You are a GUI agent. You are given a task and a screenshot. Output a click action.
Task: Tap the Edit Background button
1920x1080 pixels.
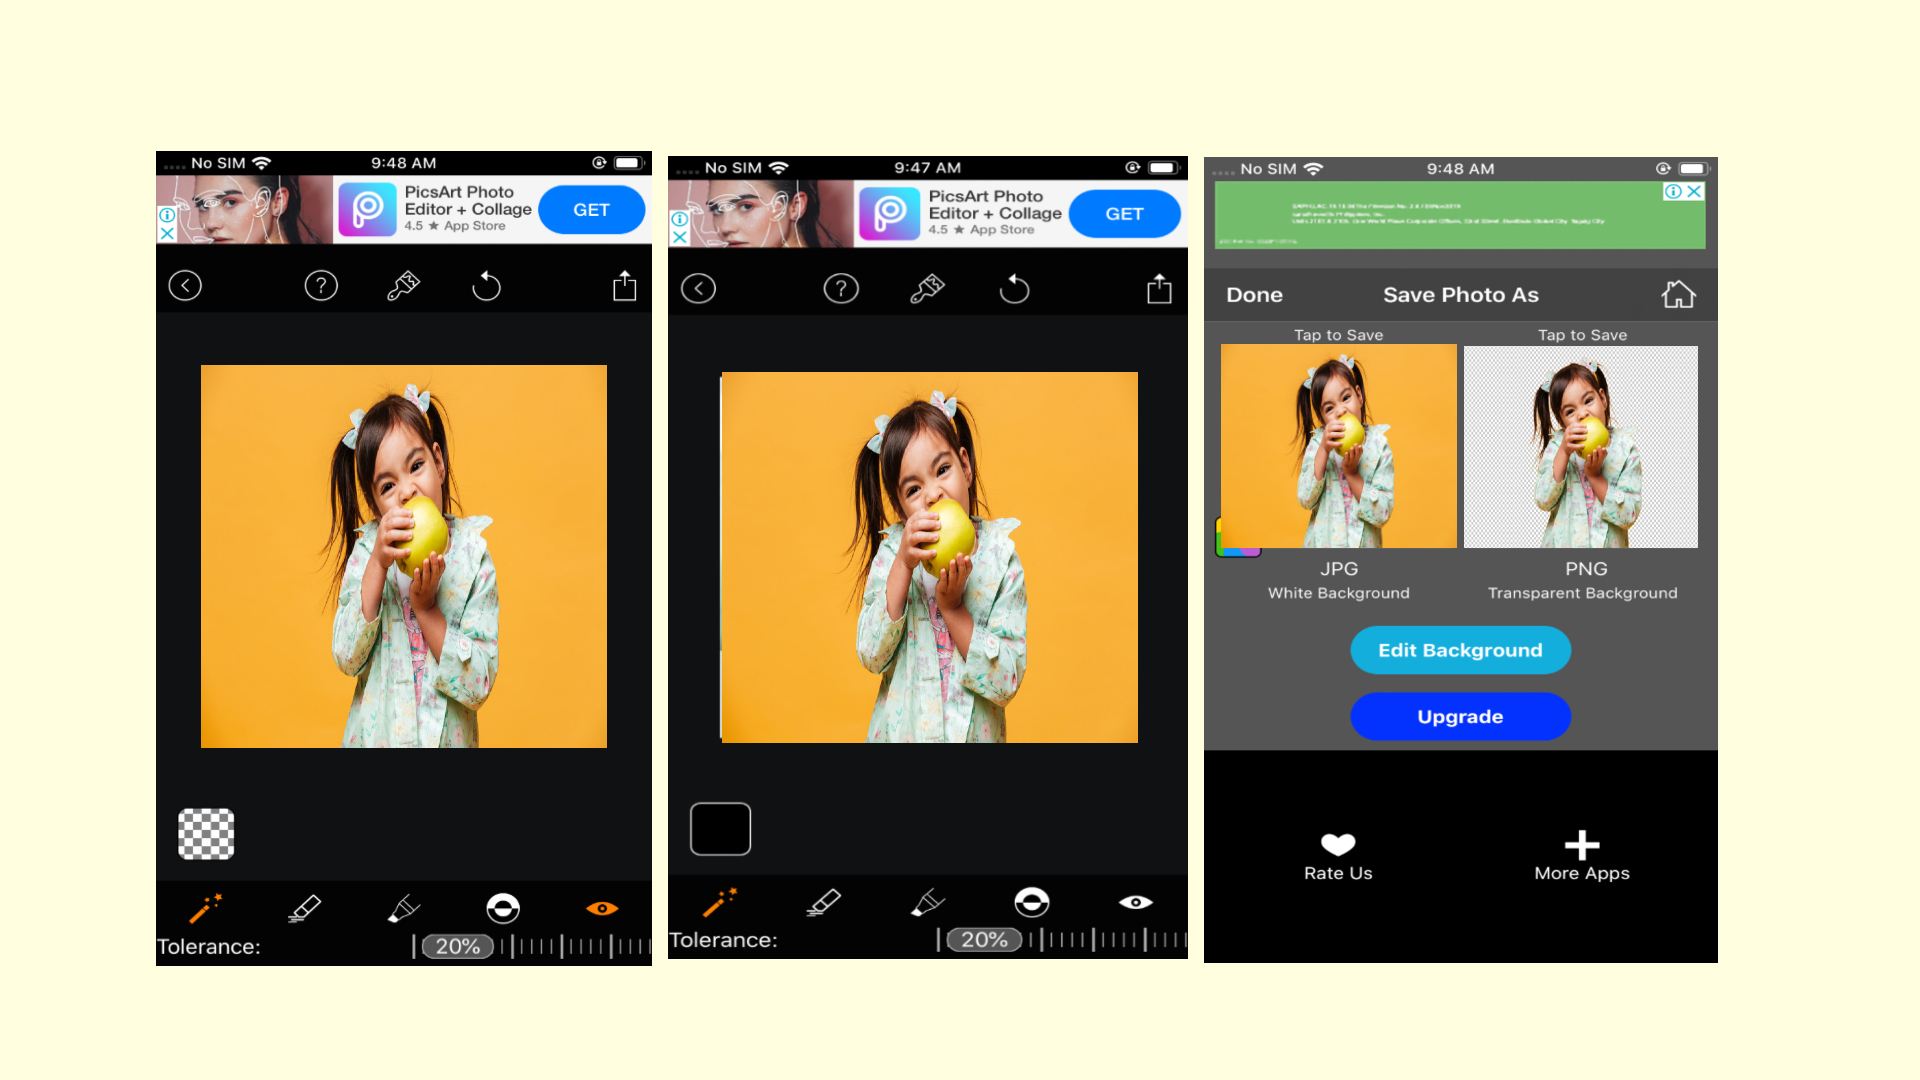coord(1460,649)
